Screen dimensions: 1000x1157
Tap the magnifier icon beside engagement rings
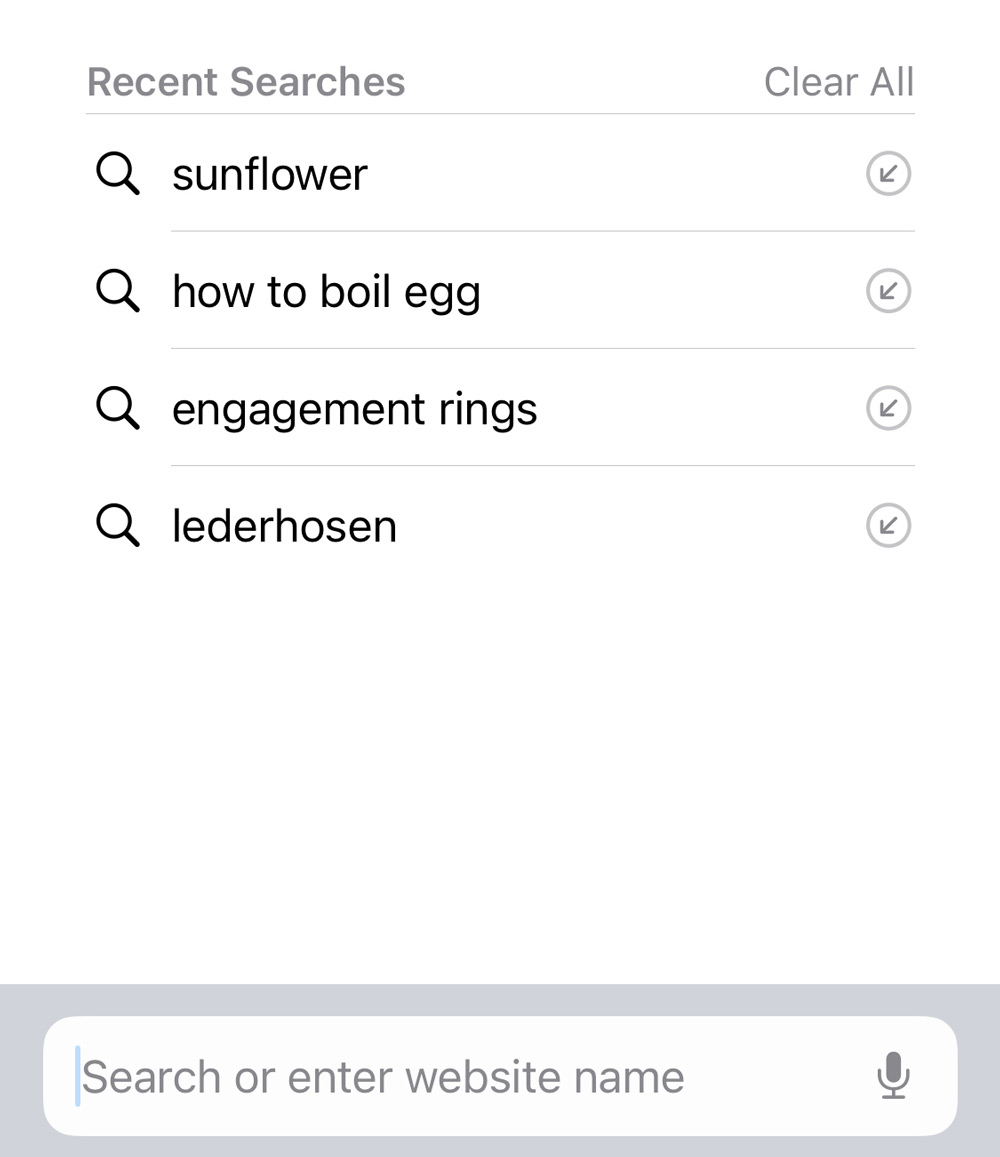pyautogui.click(x=118, y=407)
